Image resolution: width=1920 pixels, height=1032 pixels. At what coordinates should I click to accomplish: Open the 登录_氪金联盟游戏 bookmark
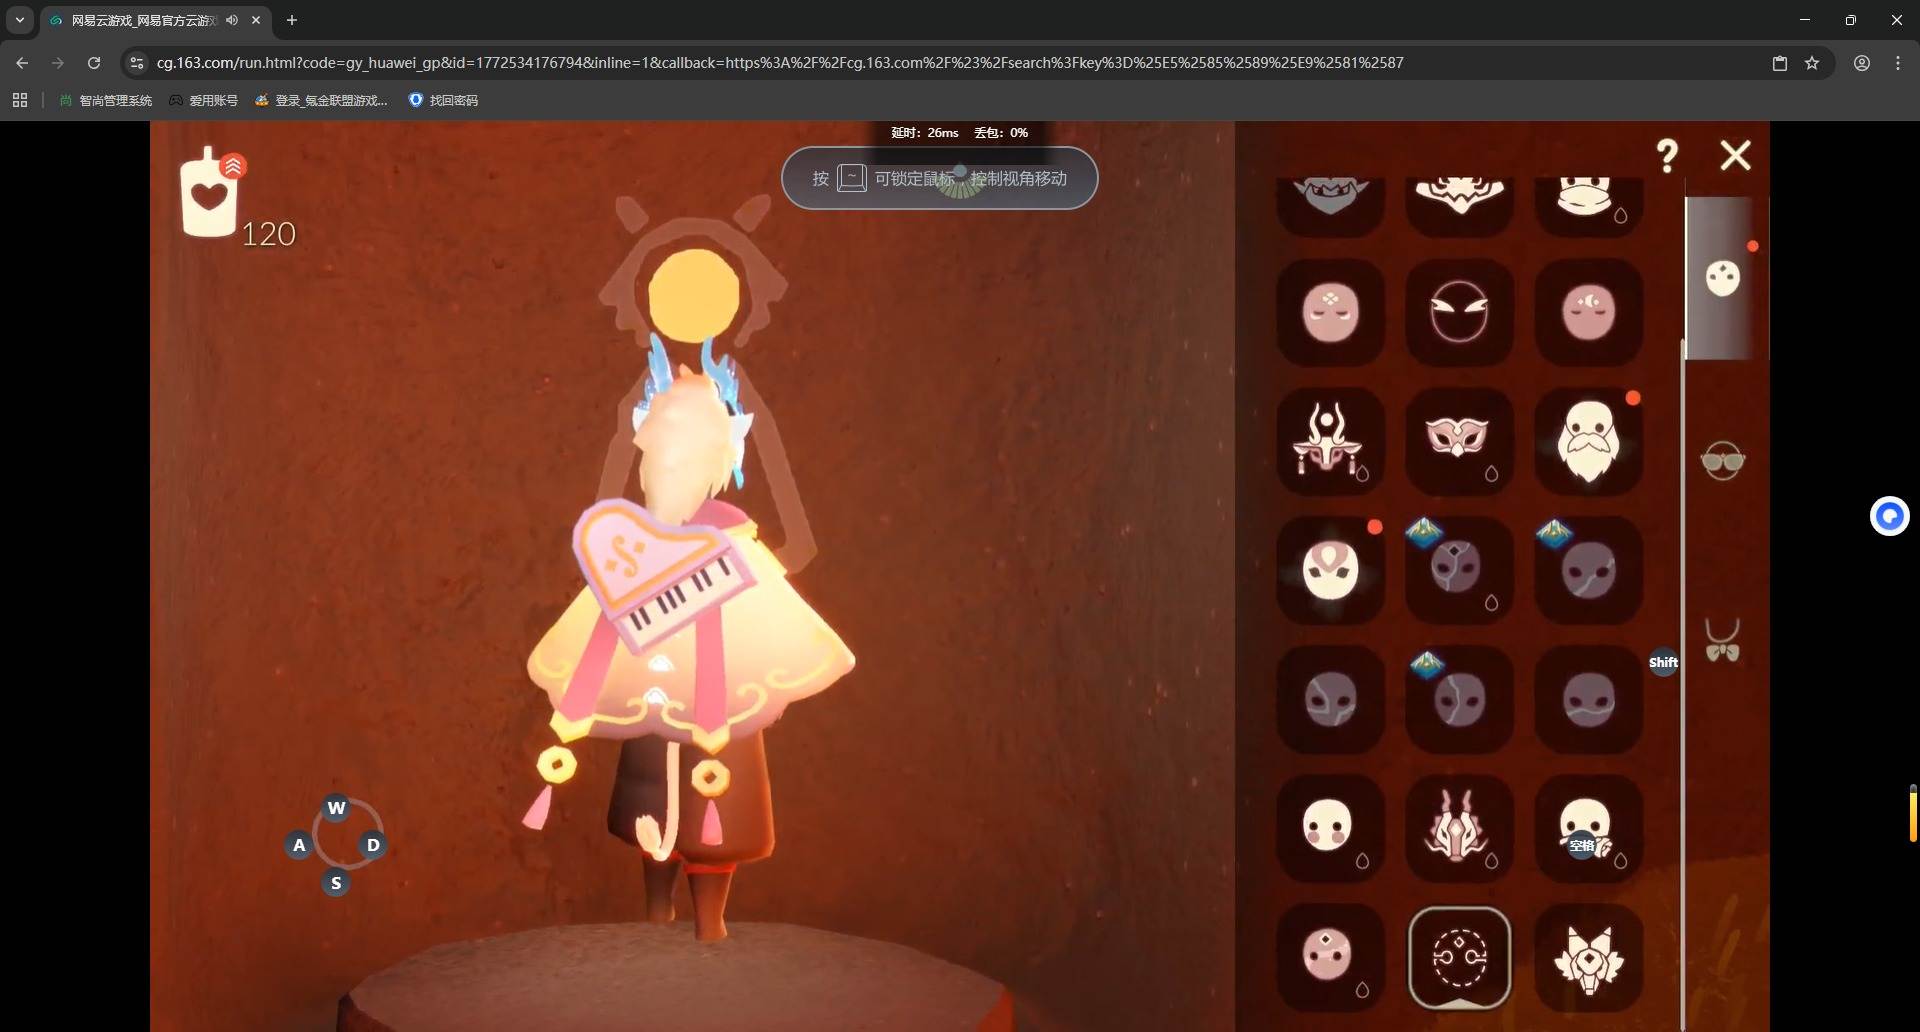coord(321,100)
